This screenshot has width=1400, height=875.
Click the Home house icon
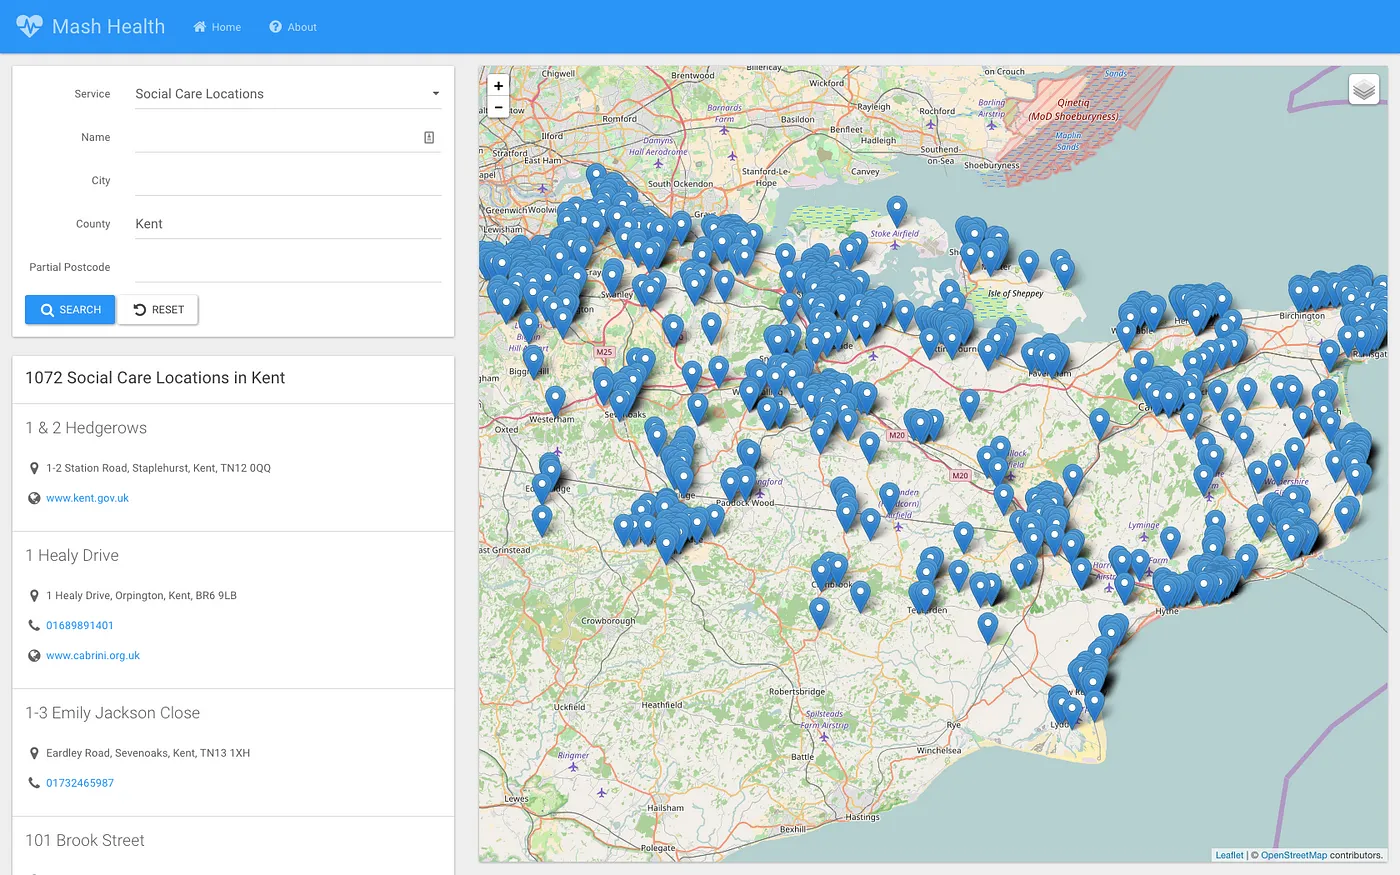(x=200, y=27)
